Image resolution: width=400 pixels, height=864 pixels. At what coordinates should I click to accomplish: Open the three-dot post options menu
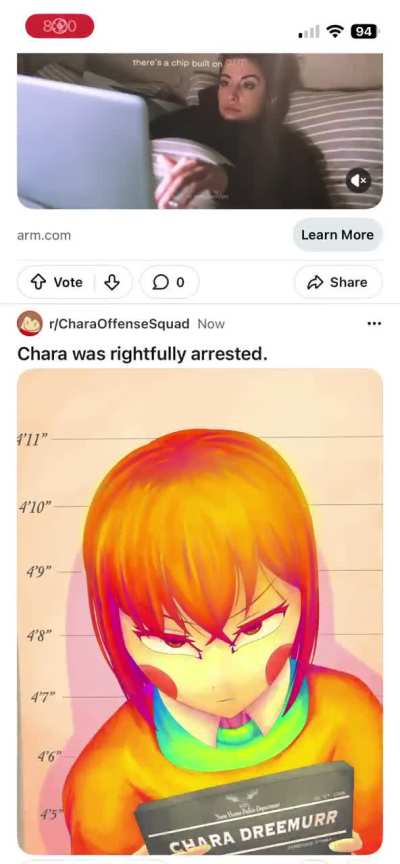click(374, 323)
